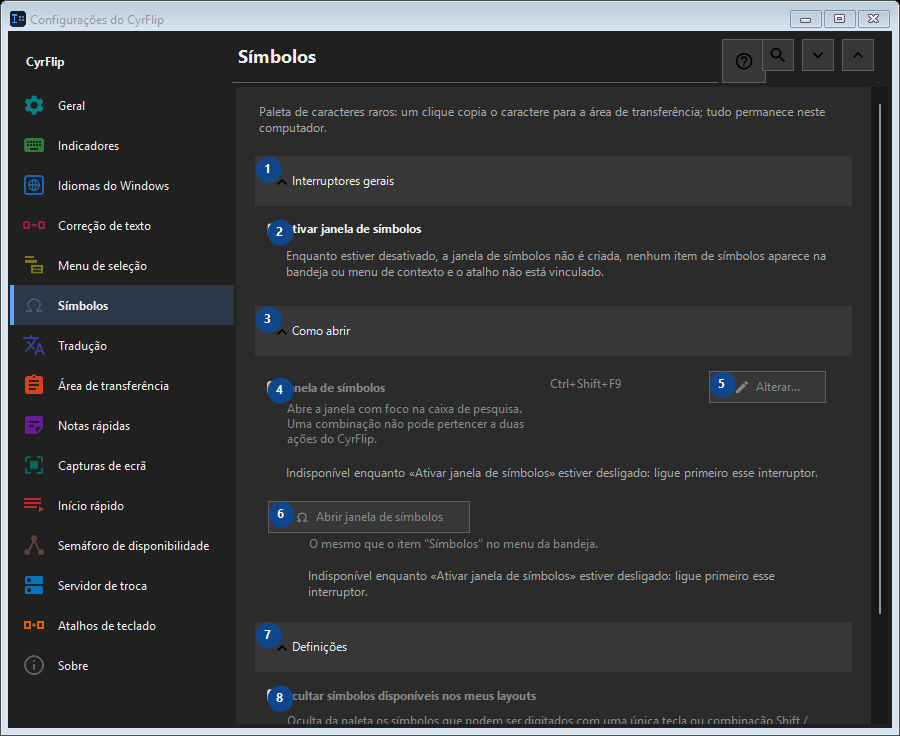Click the help question mark icon

click(743, 61)
